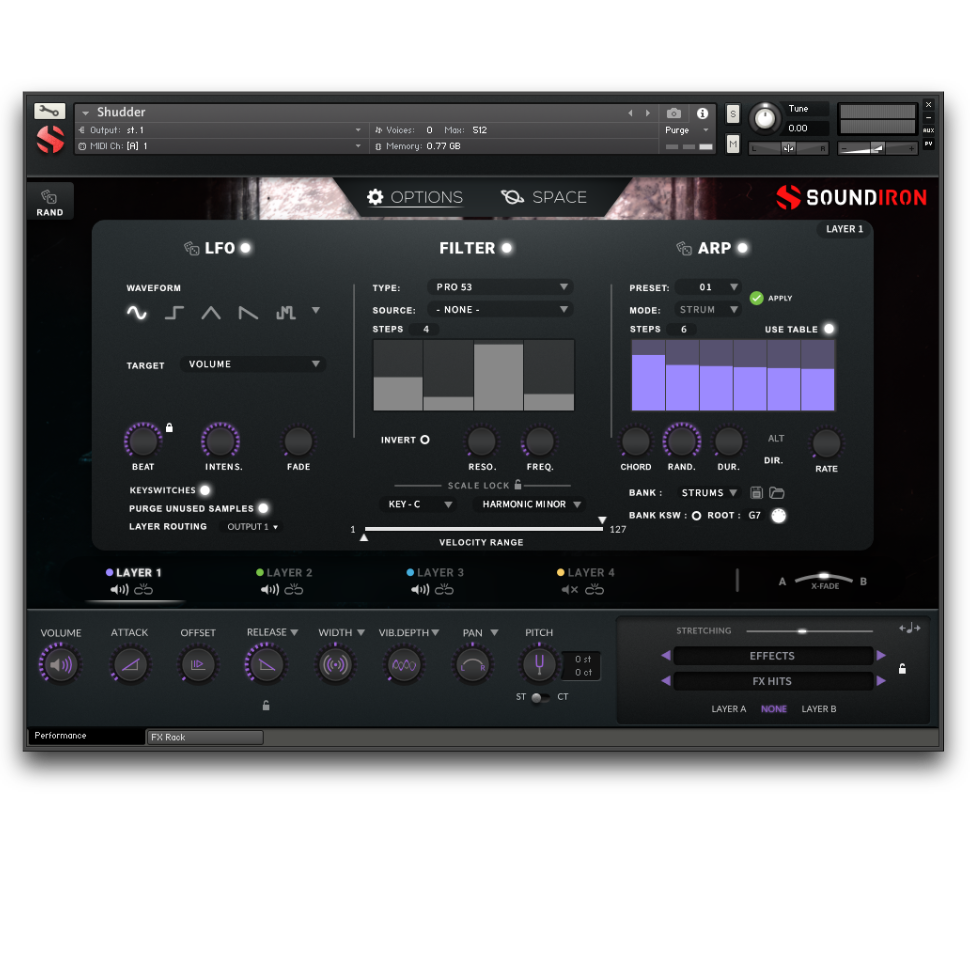Click the wrench icon in header
970x970 pixels.
[x=49, y=111]
